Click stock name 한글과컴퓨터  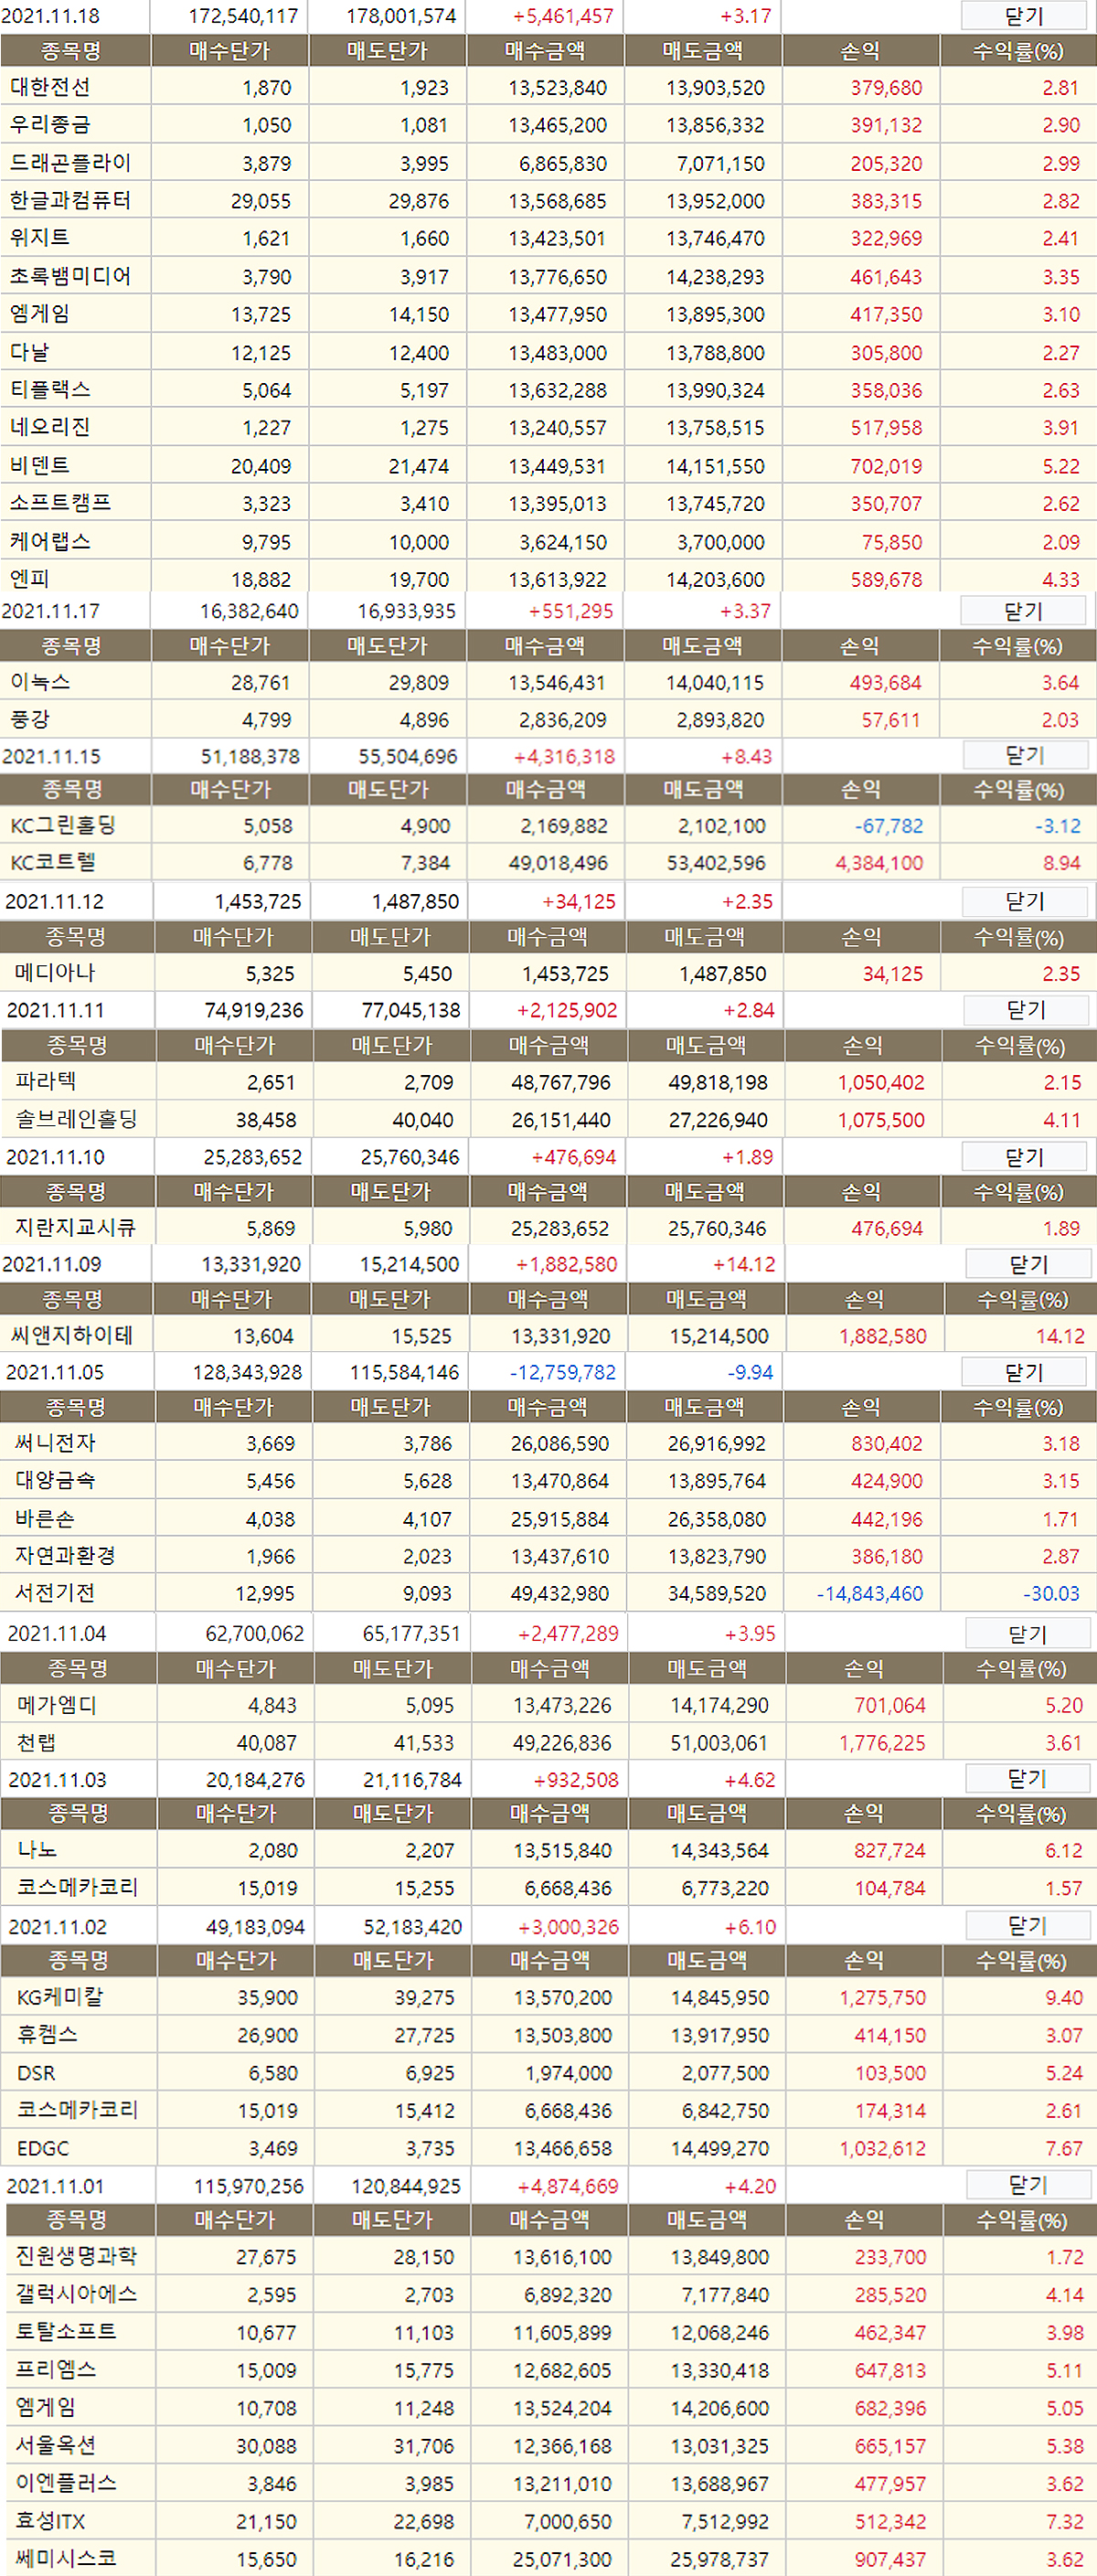click(70, 200)
